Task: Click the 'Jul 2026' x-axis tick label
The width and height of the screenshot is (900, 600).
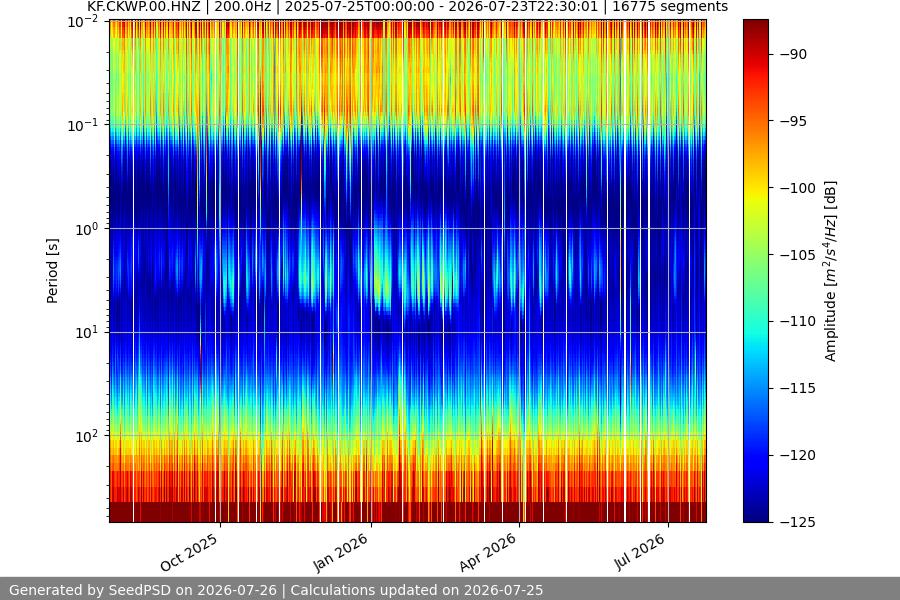Action: click(640, 552)
